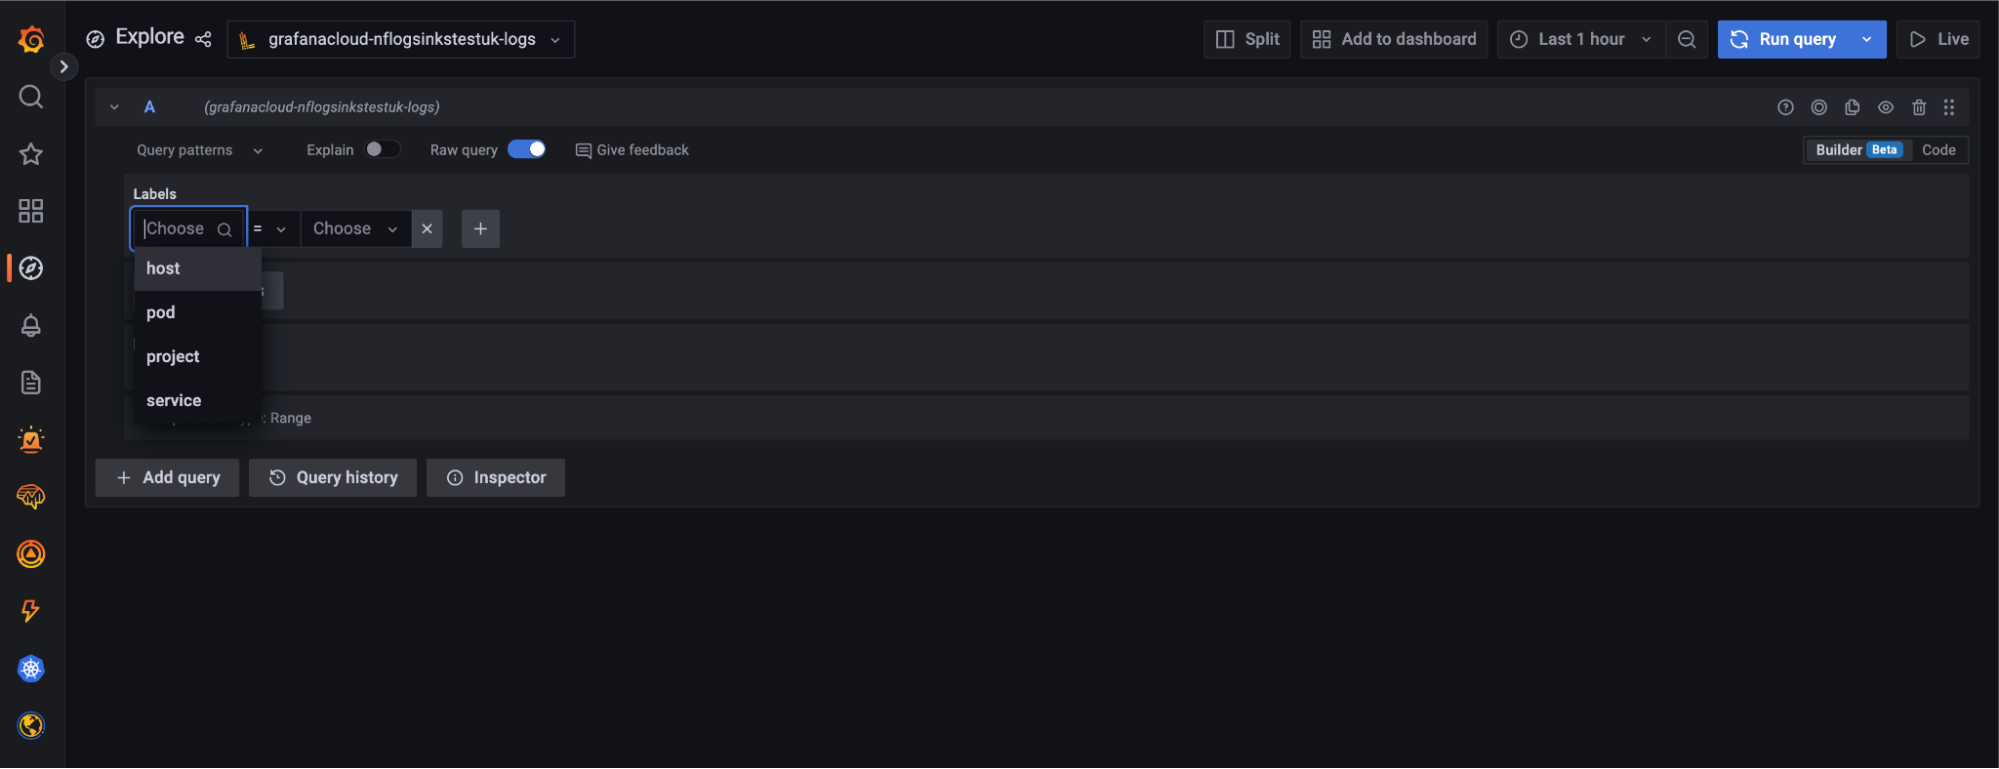
Task: Click the Give feedback link
Action: (x=632, y=150)
